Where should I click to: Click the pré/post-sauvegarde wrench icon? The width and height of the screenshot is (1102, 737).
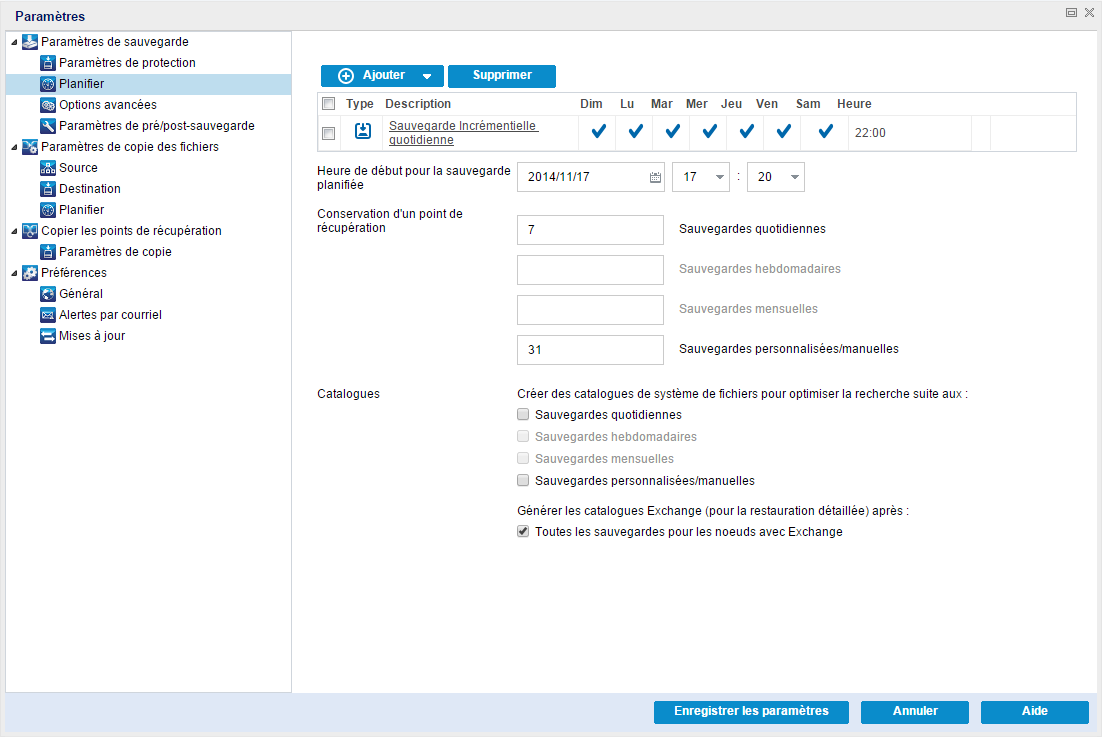(x=47, y=126)
